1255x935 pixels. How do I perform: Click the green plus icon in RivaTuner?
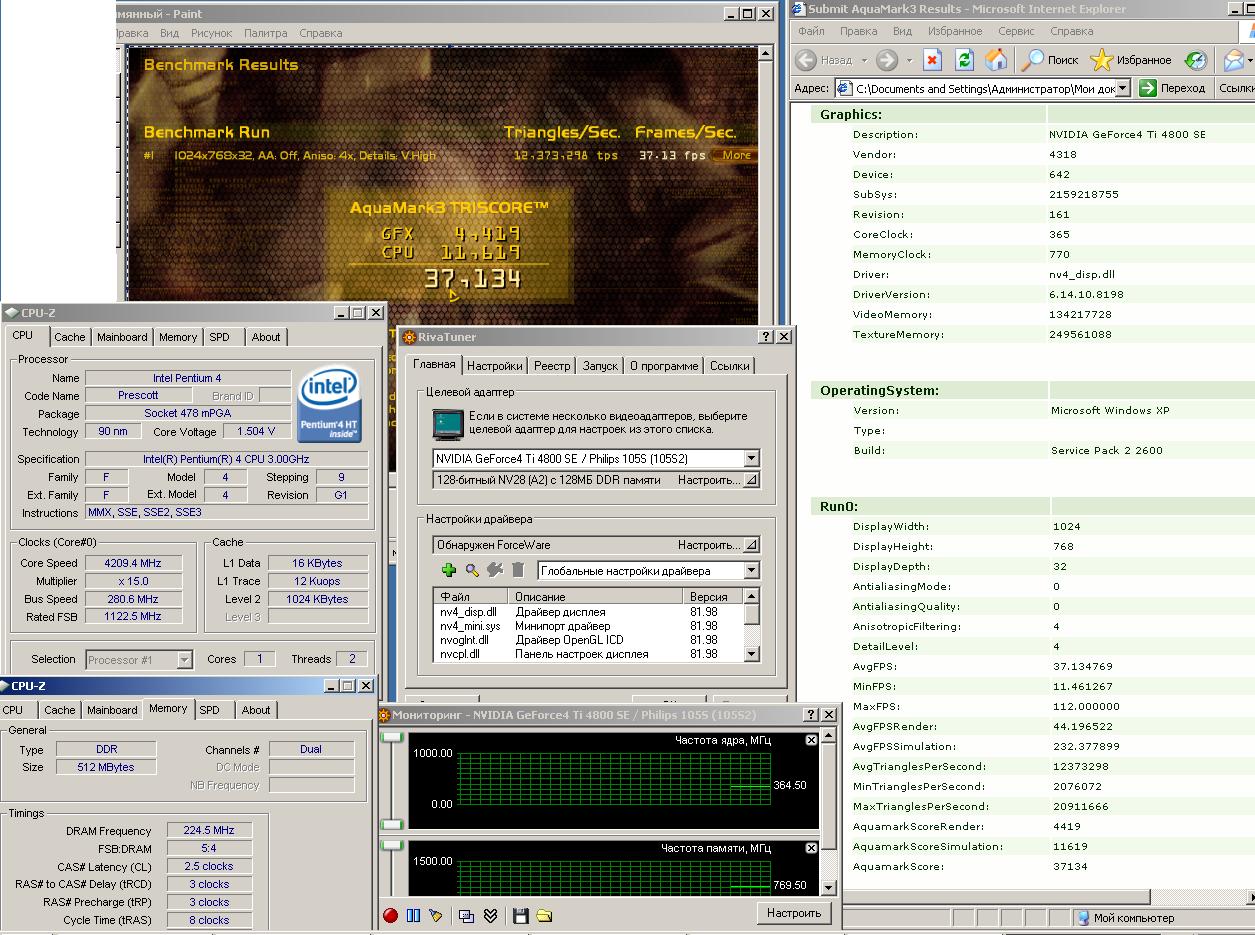click(x=448, y=570)
